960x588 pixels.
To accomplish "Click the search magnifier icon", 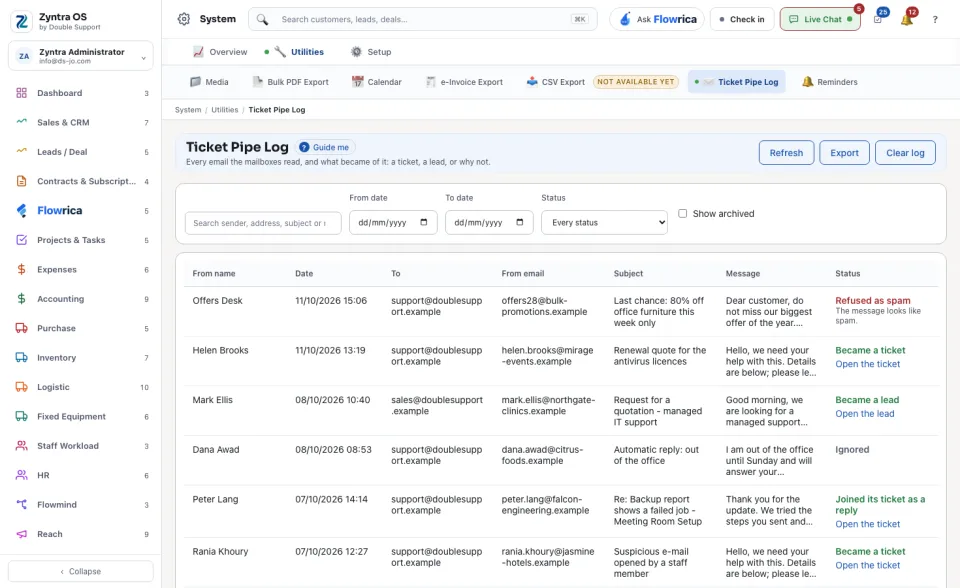I will 262,20.
